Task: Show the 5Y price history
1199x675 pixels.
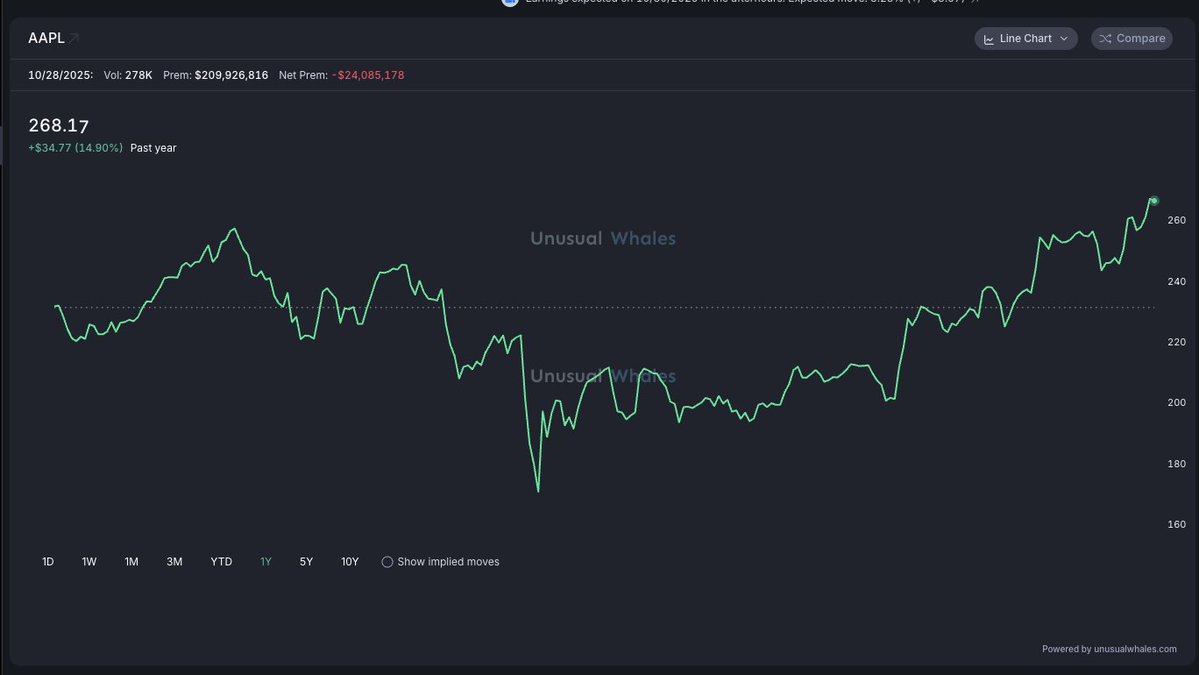Action: coord(306,562)
